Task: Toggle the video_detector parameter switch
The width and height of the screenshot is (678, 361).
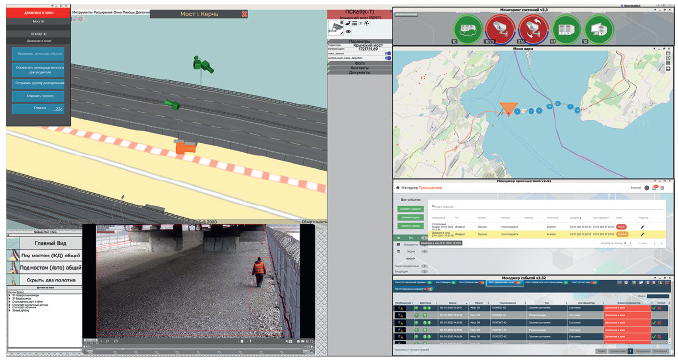Action: (387, 54)
